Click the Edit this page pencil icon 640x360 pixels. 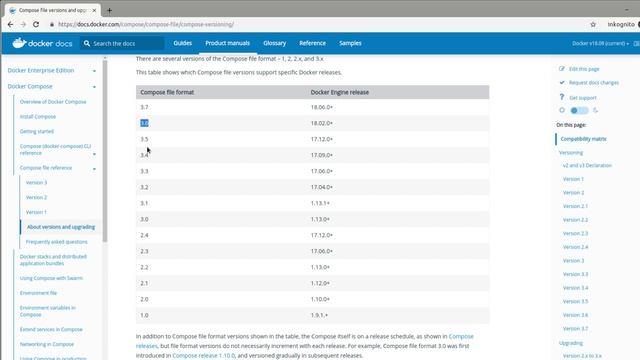coord(562,69)
